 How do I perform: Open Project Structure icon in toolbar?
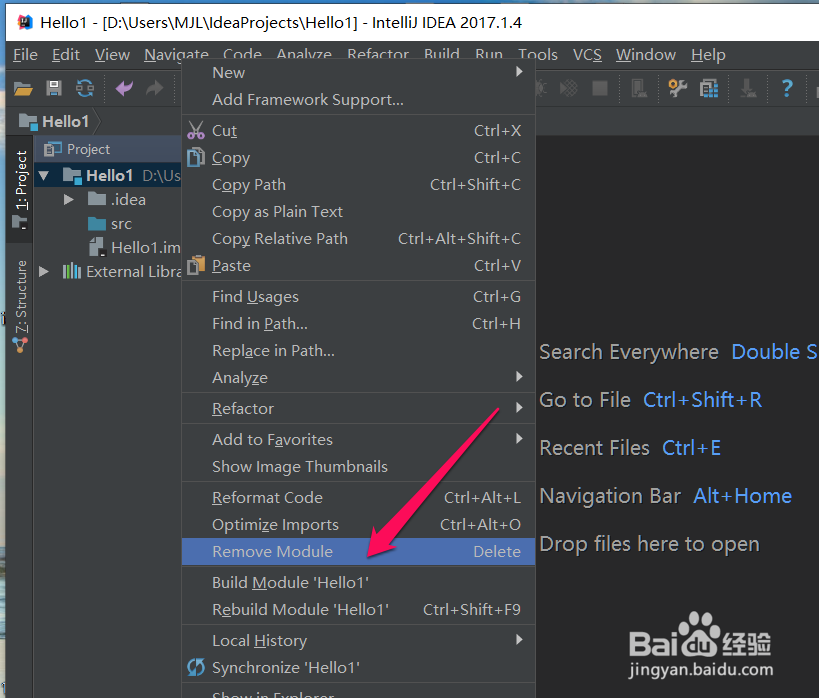click(x=709, y=88)
